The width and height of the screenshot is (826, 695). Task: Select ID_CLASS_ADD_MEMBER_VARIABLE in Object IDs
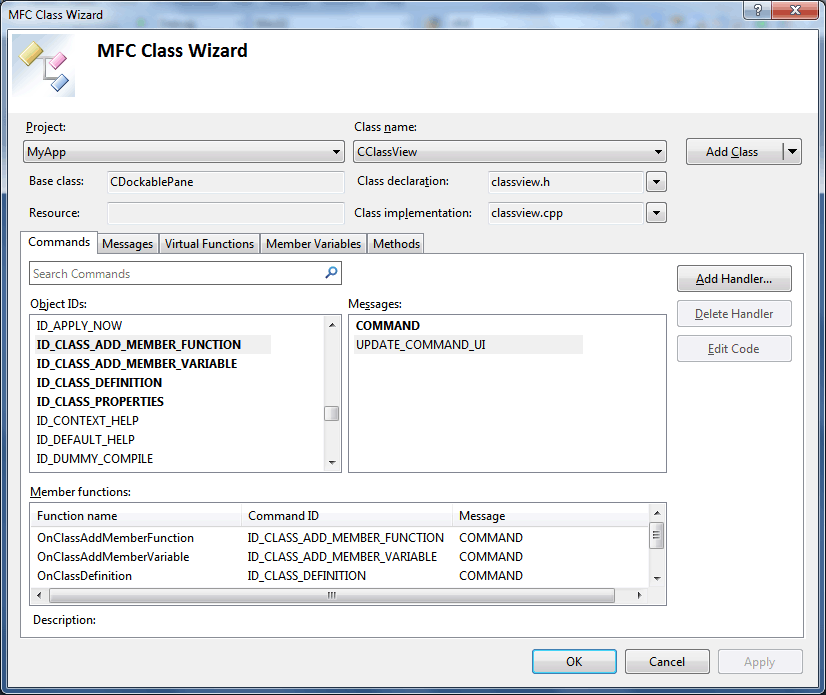click(136, 364)
